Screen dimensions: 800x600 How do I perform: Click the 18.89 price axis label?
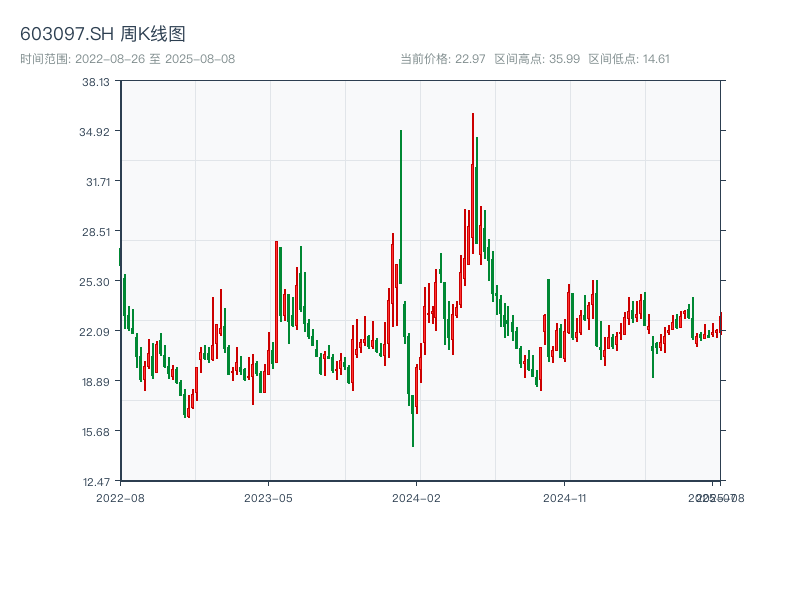click(96, 382)
